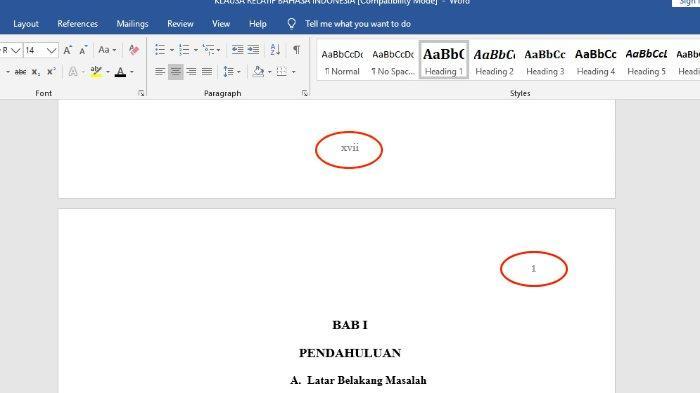
Task: Apply paragraph shading with the paint bucket
Action: 258,71
